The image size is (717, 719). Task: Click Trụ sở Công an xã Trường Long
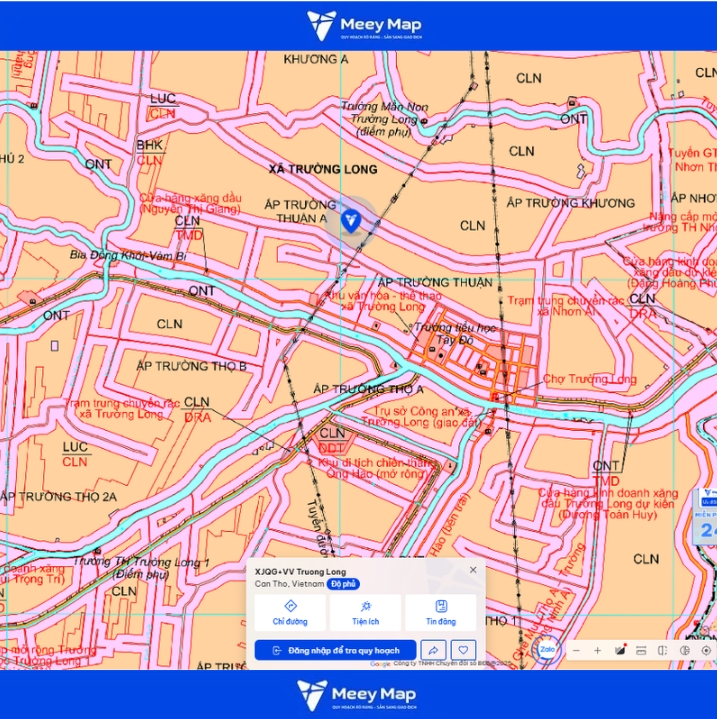[x=421, y=417]
